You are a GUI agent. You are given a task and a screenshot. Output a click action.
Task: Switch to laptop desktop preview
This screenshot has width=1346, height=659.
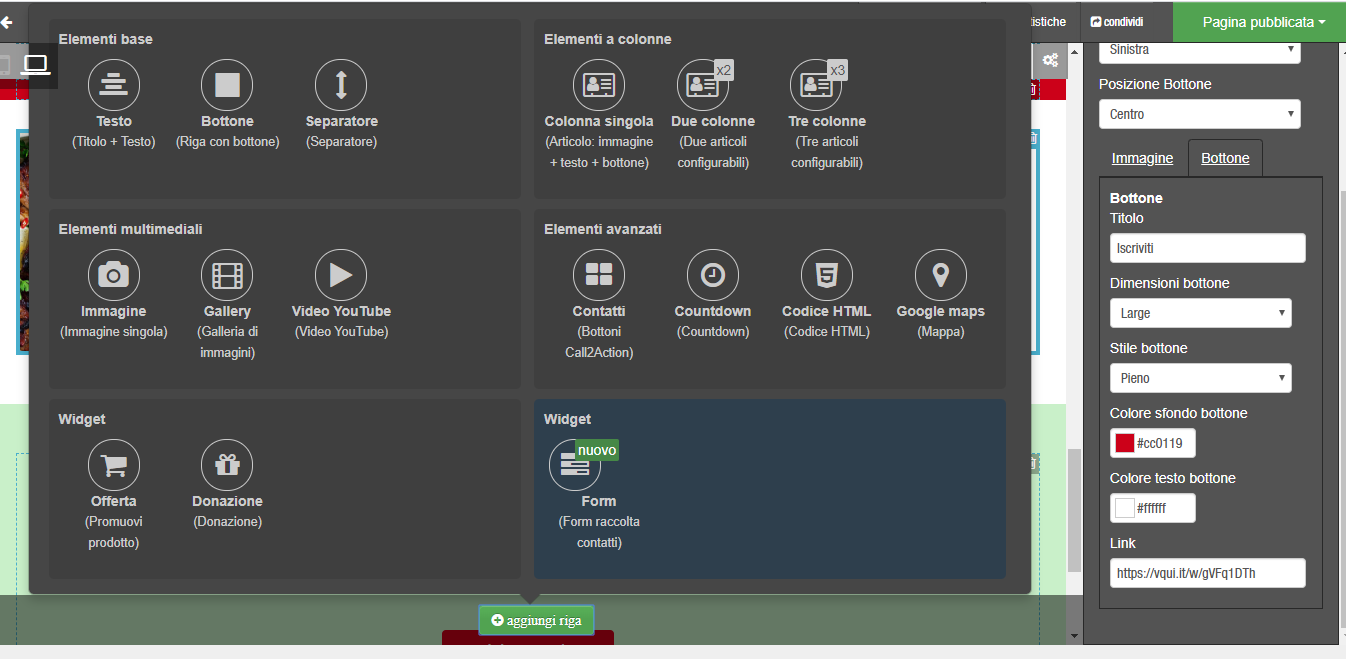36,65
